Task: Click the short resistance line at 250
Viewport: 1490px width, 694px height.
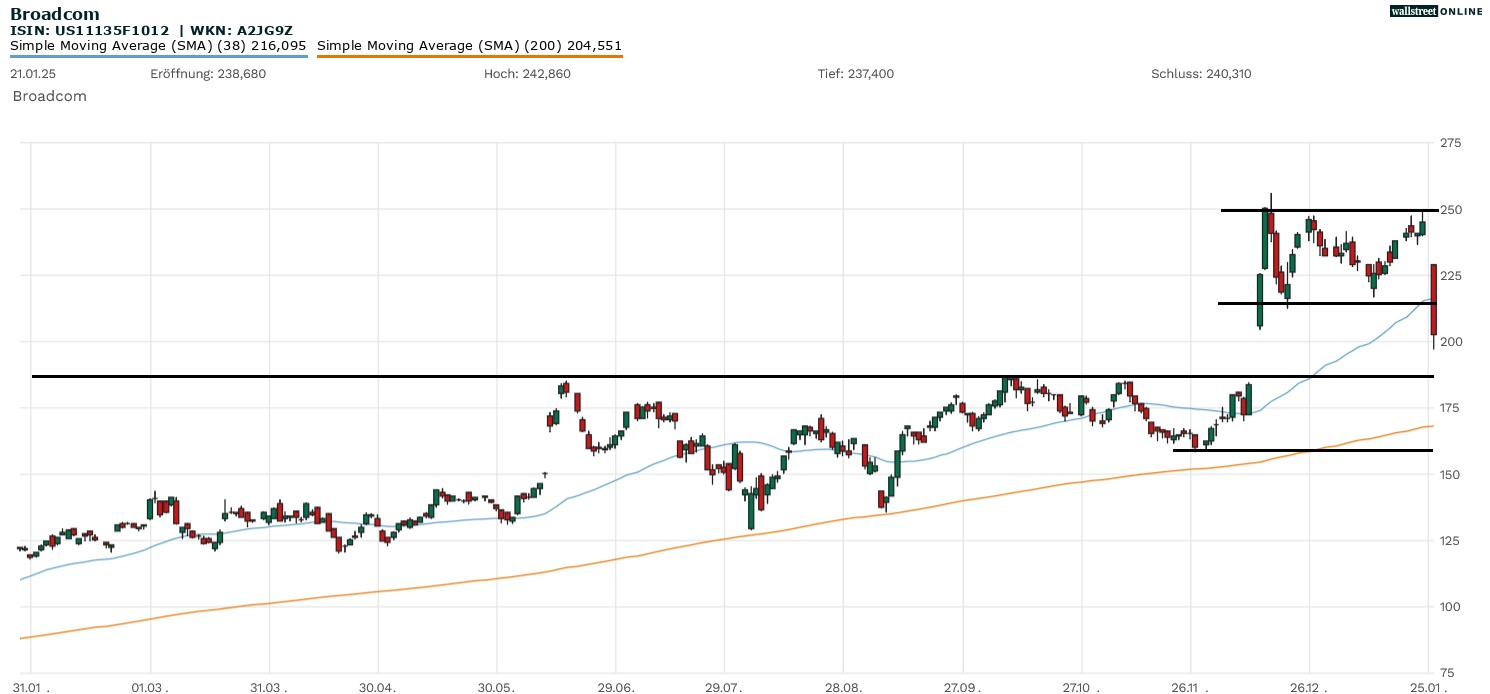Action: (x=1330, y=210)
